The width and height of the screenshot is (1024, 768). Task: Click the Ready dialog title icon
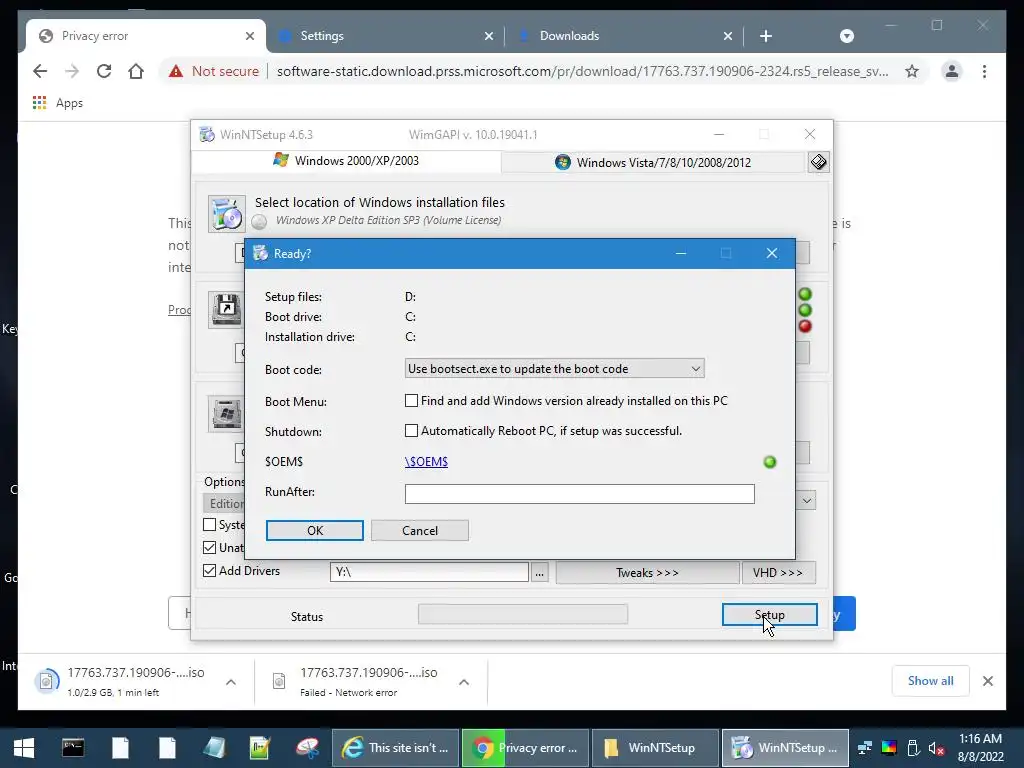(x=261, y=253)
